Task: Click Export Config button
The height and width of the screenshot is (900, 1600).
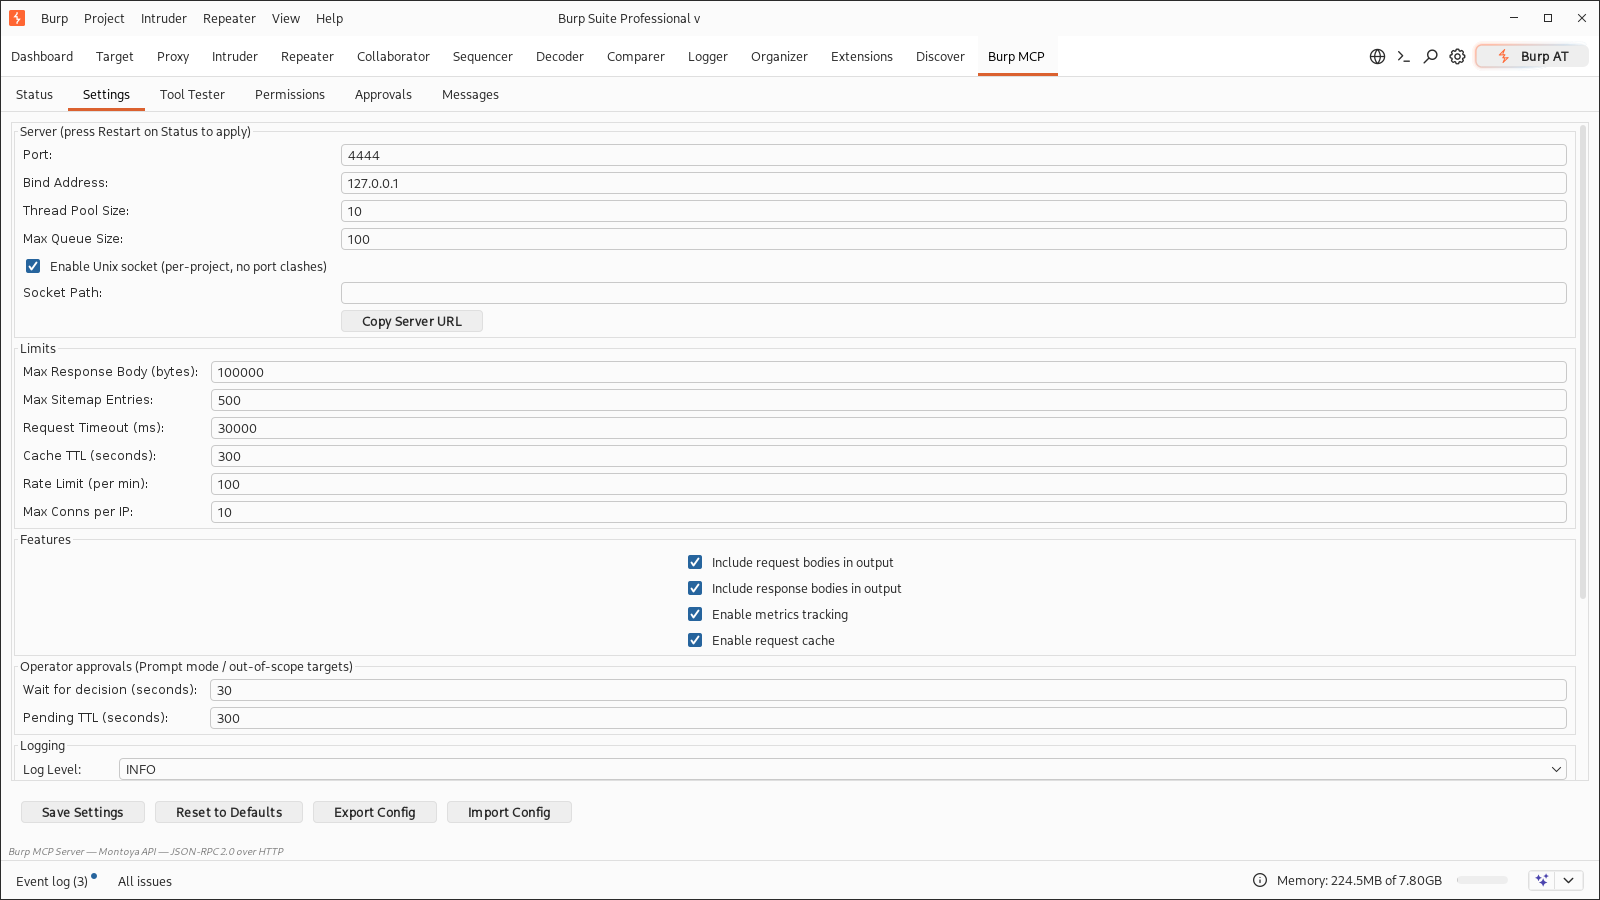Action: click(375, 812)
